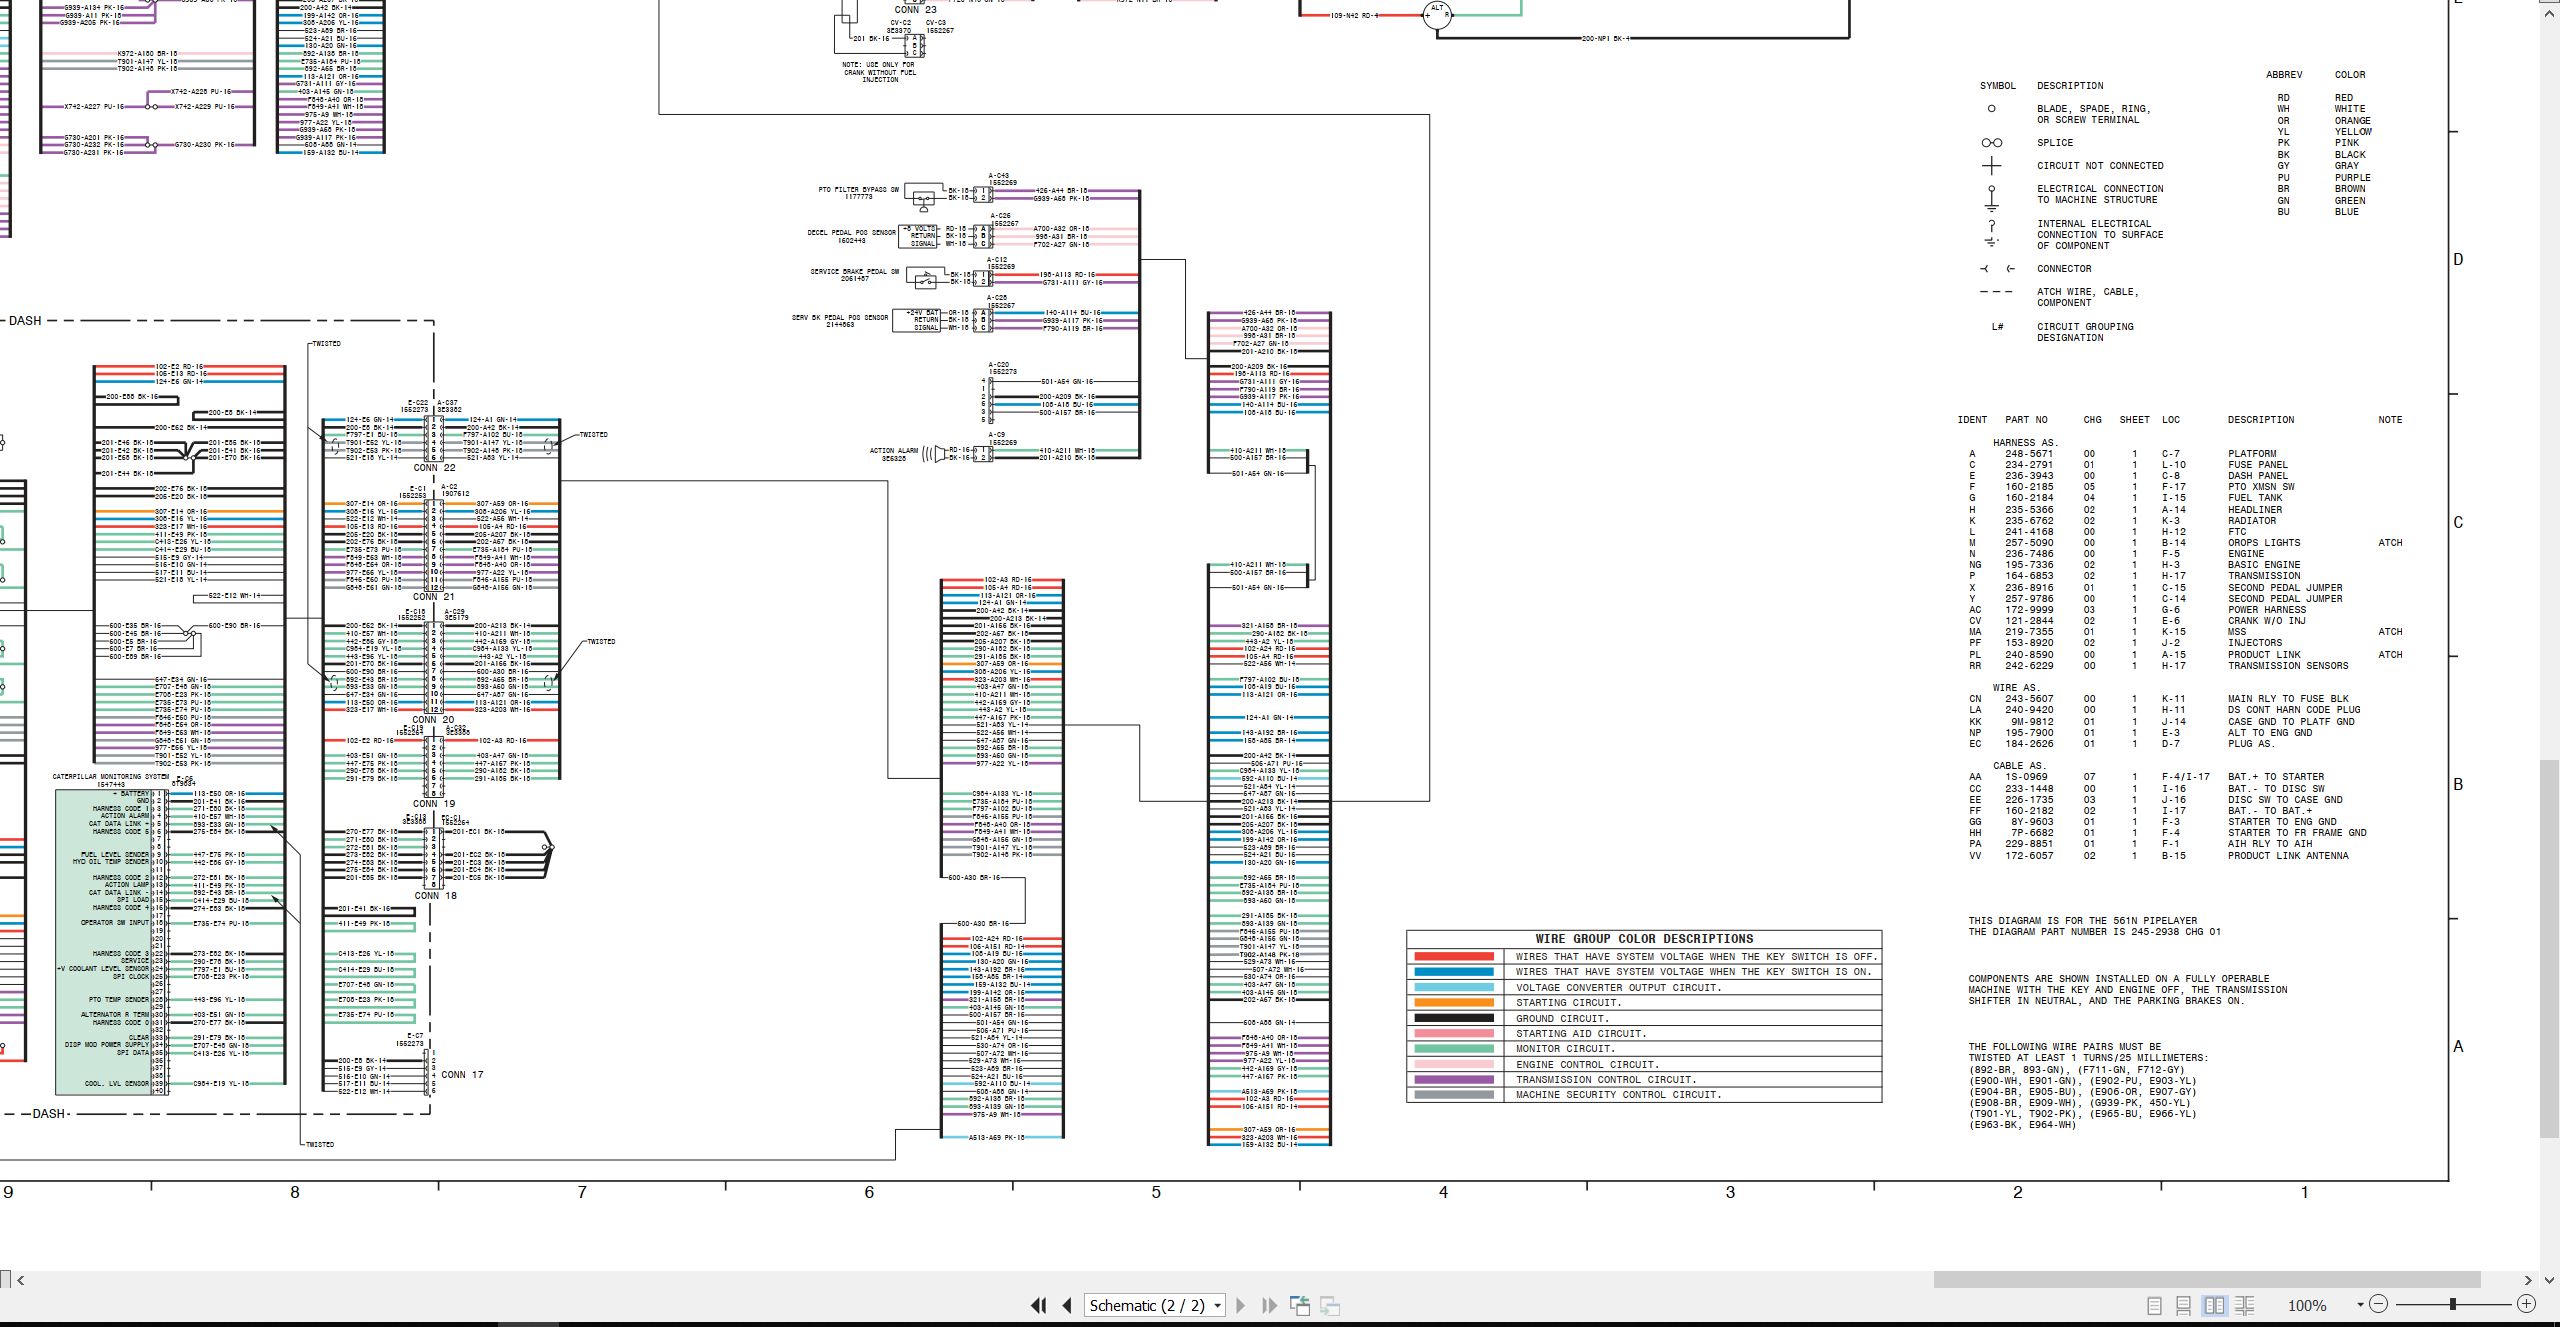Switch to continuous facing view

[2244, 1305]
